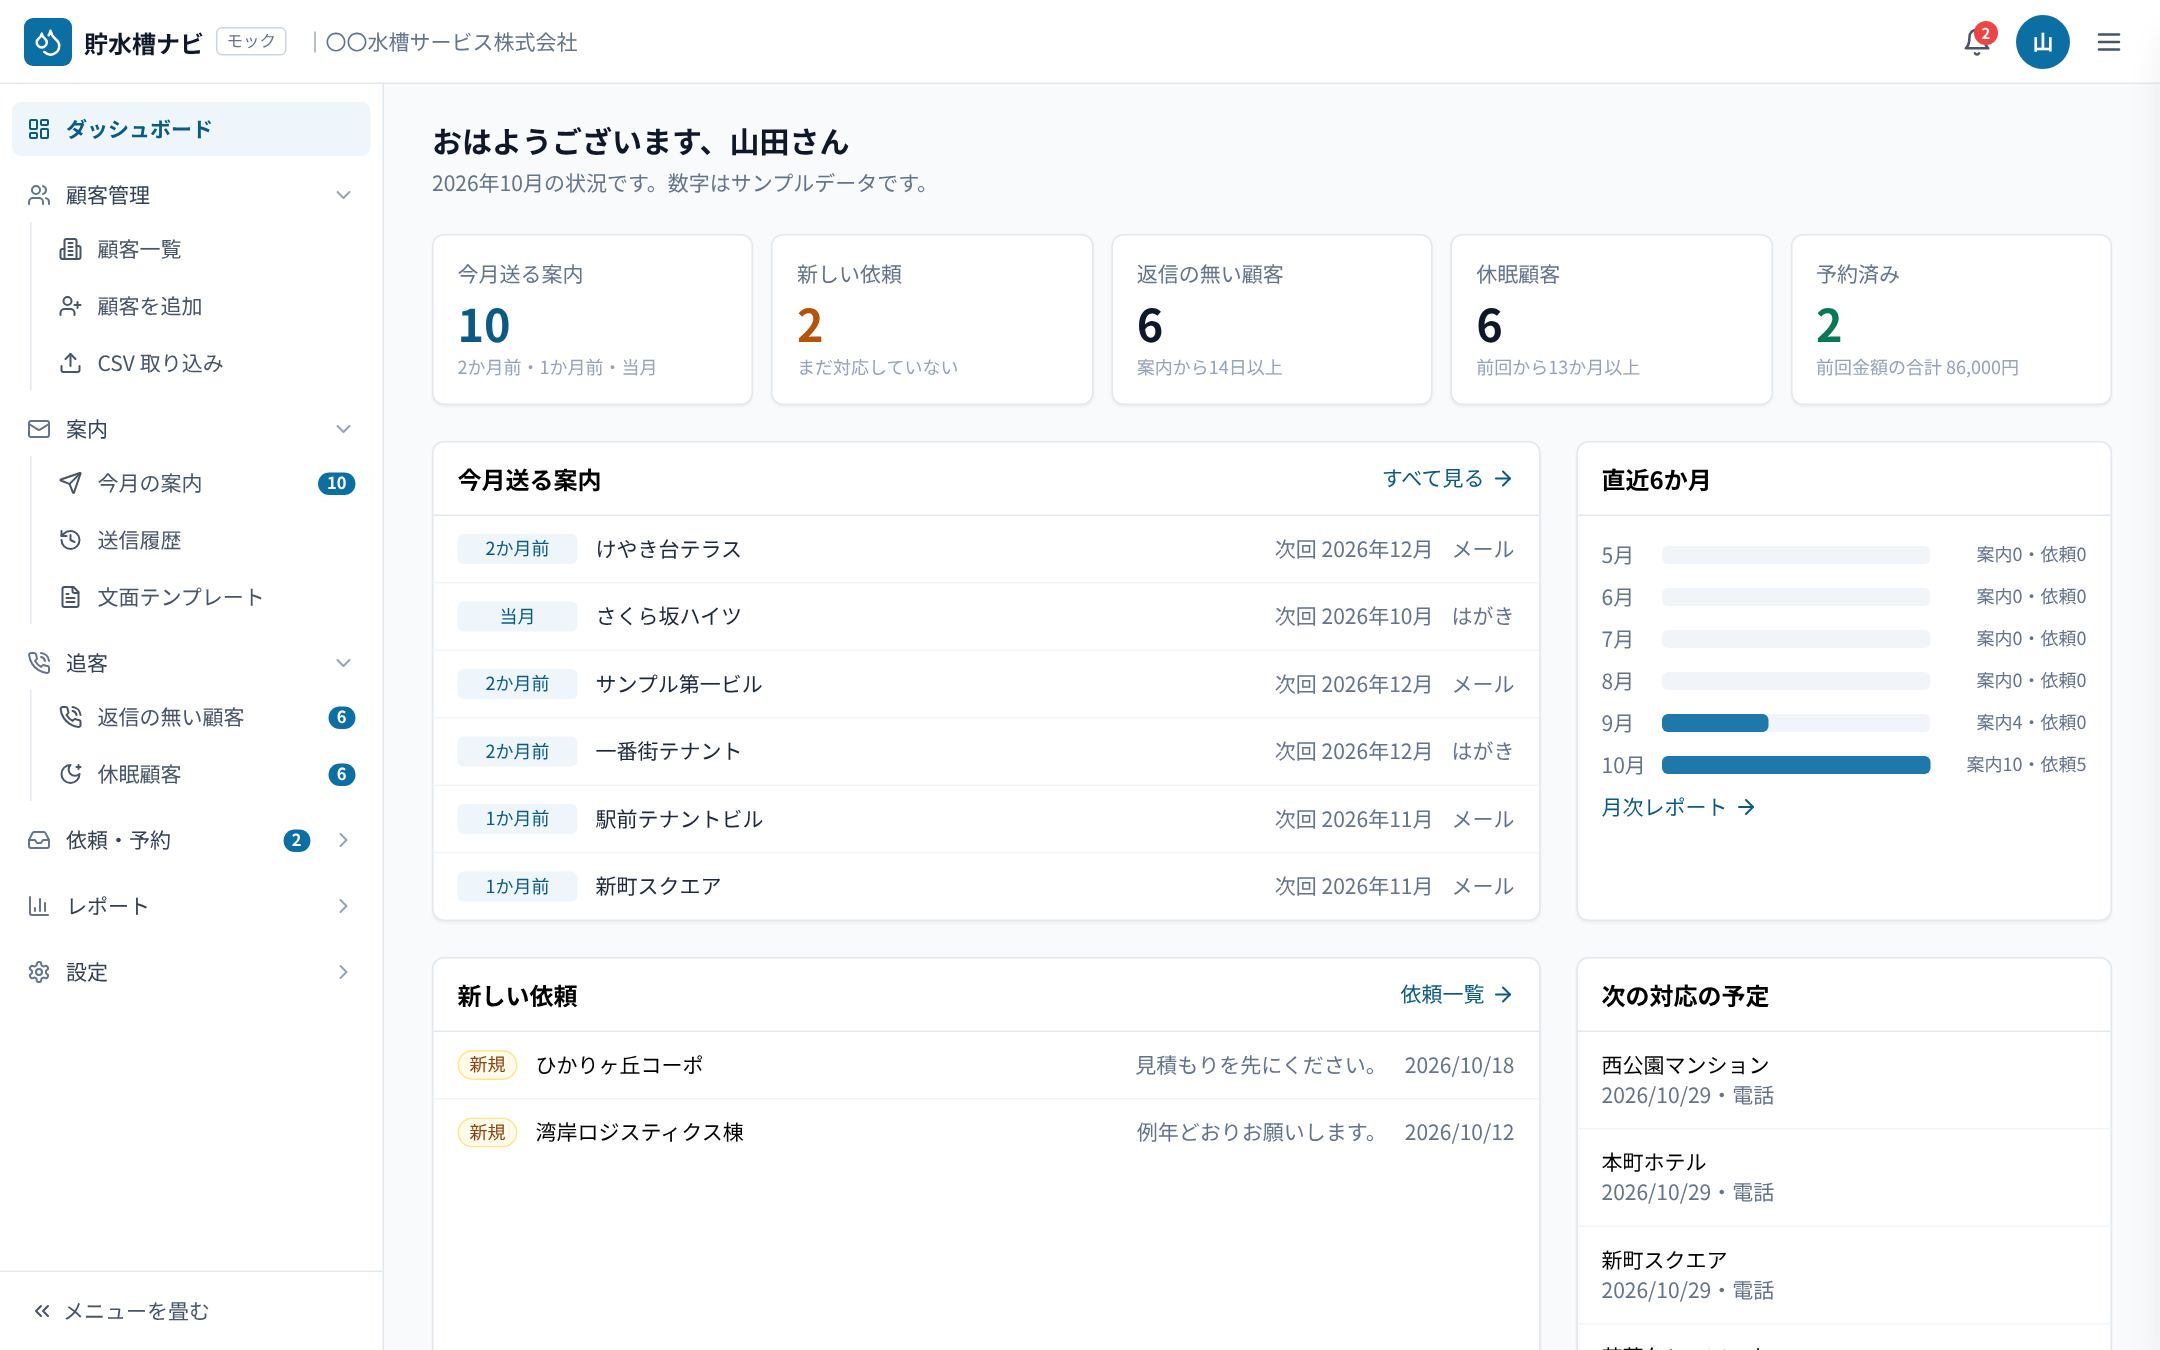The width and height of the screenshot is (2160, 1350).
Task: Collapse the 追客 section chevron
Action: pos(343,663)
